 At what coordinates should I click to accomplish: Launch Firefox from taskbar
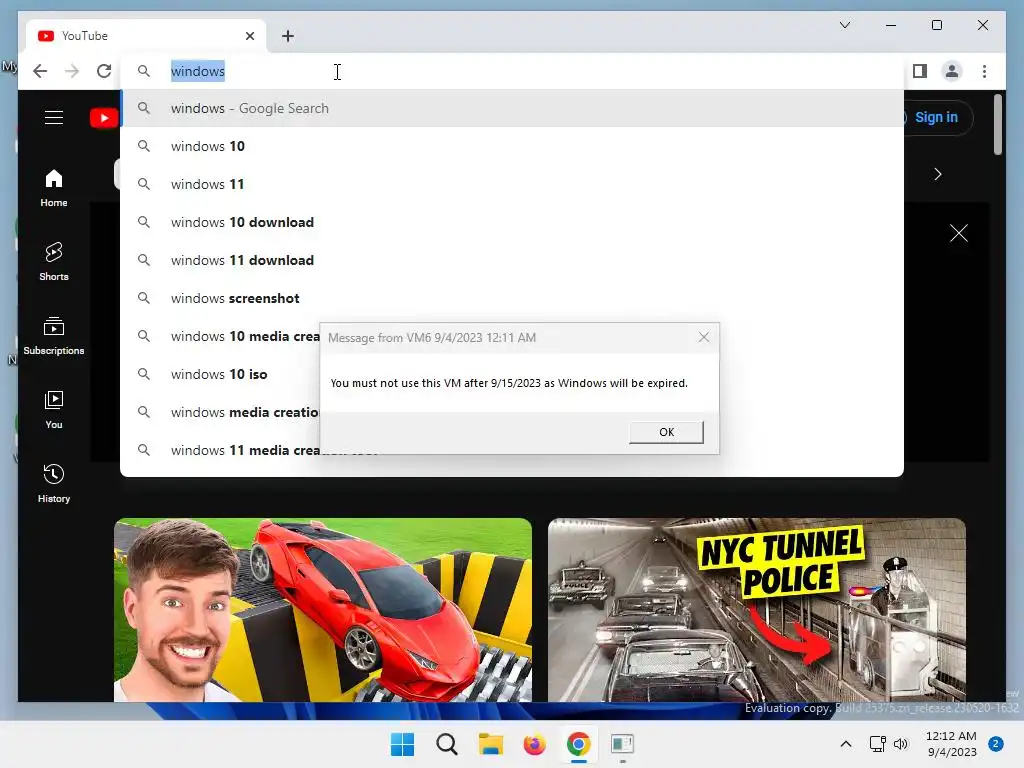pos(534,744)
